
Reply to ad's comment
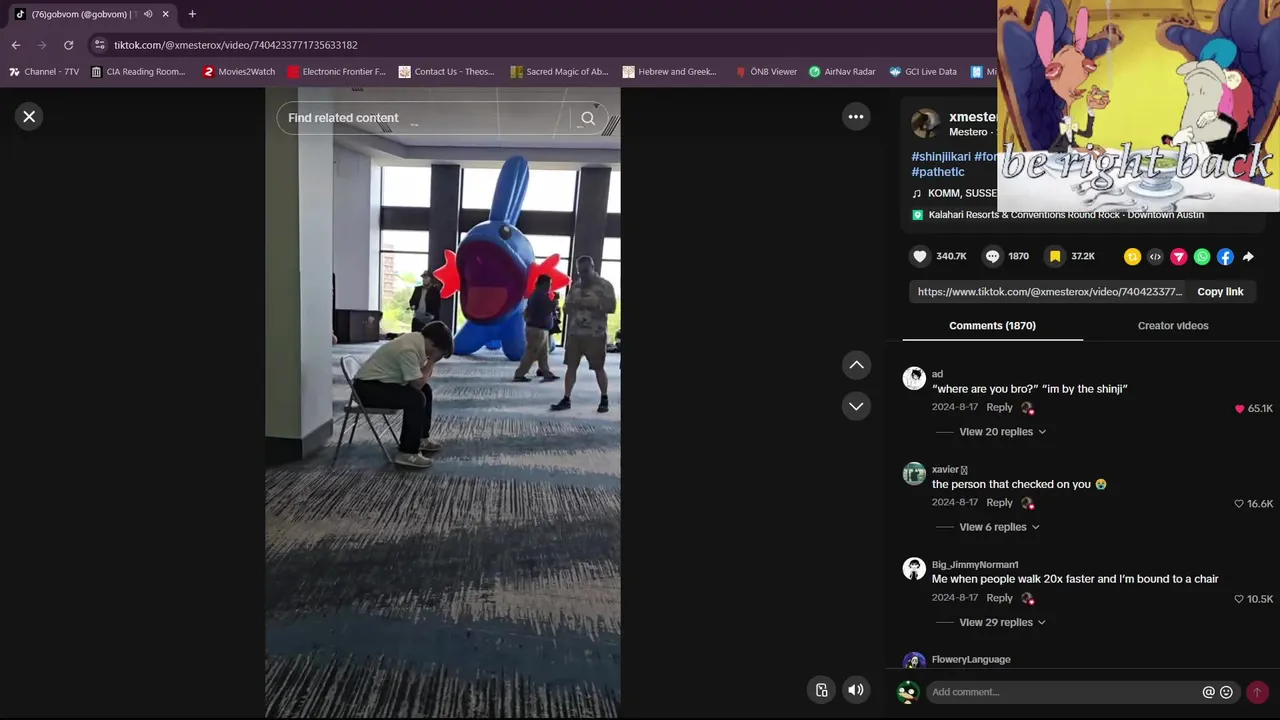(x=999, y=407)
